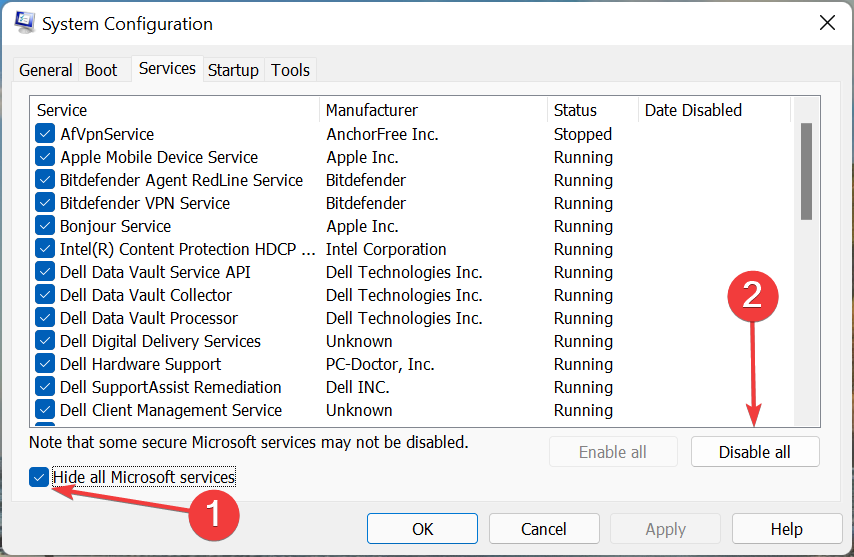
Task: Click the services list vertical scrollbar
Action: click(x=806, y=170)
